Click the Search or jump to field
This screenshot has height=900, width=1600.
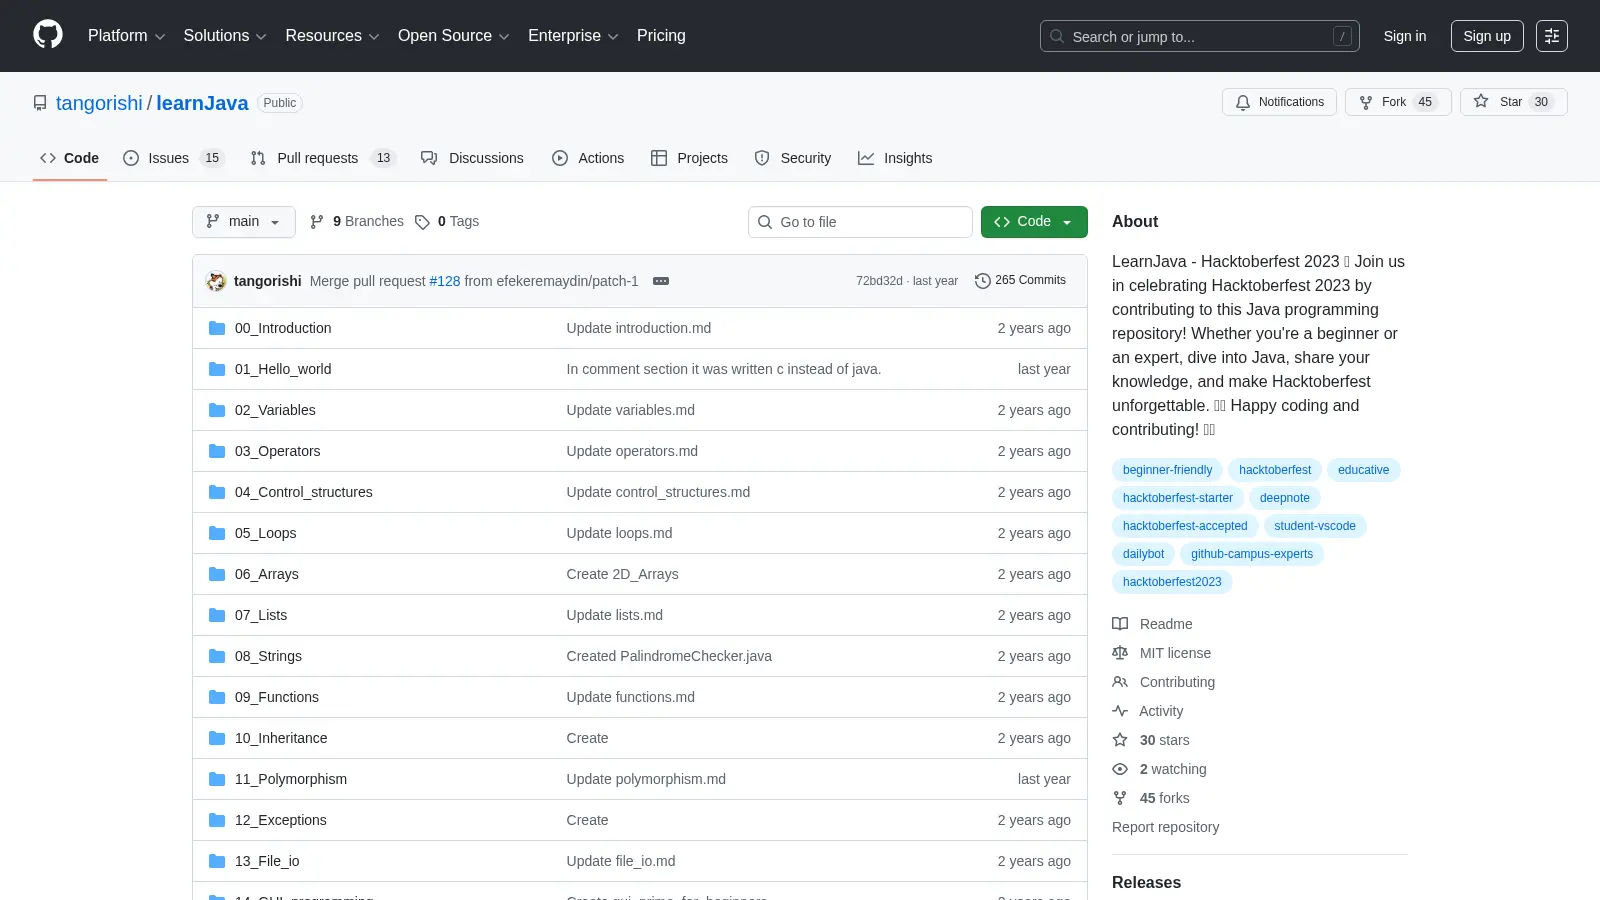(1200, 36)
